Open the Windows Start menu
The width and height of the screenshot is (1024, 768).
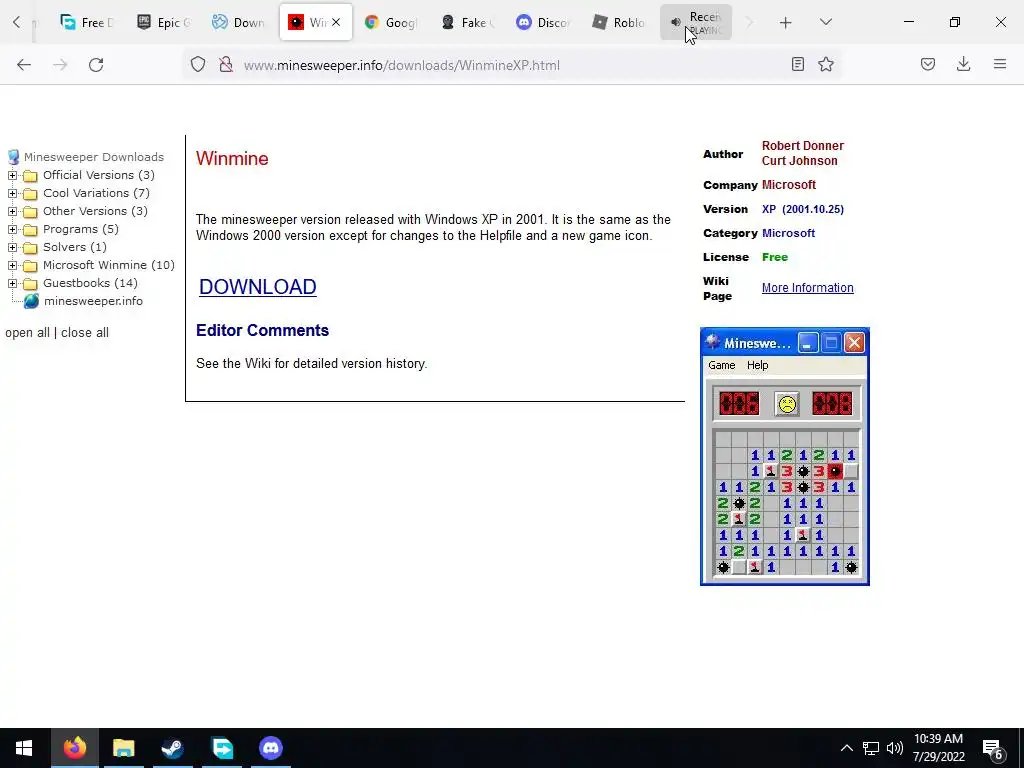[x=24, y=748]
